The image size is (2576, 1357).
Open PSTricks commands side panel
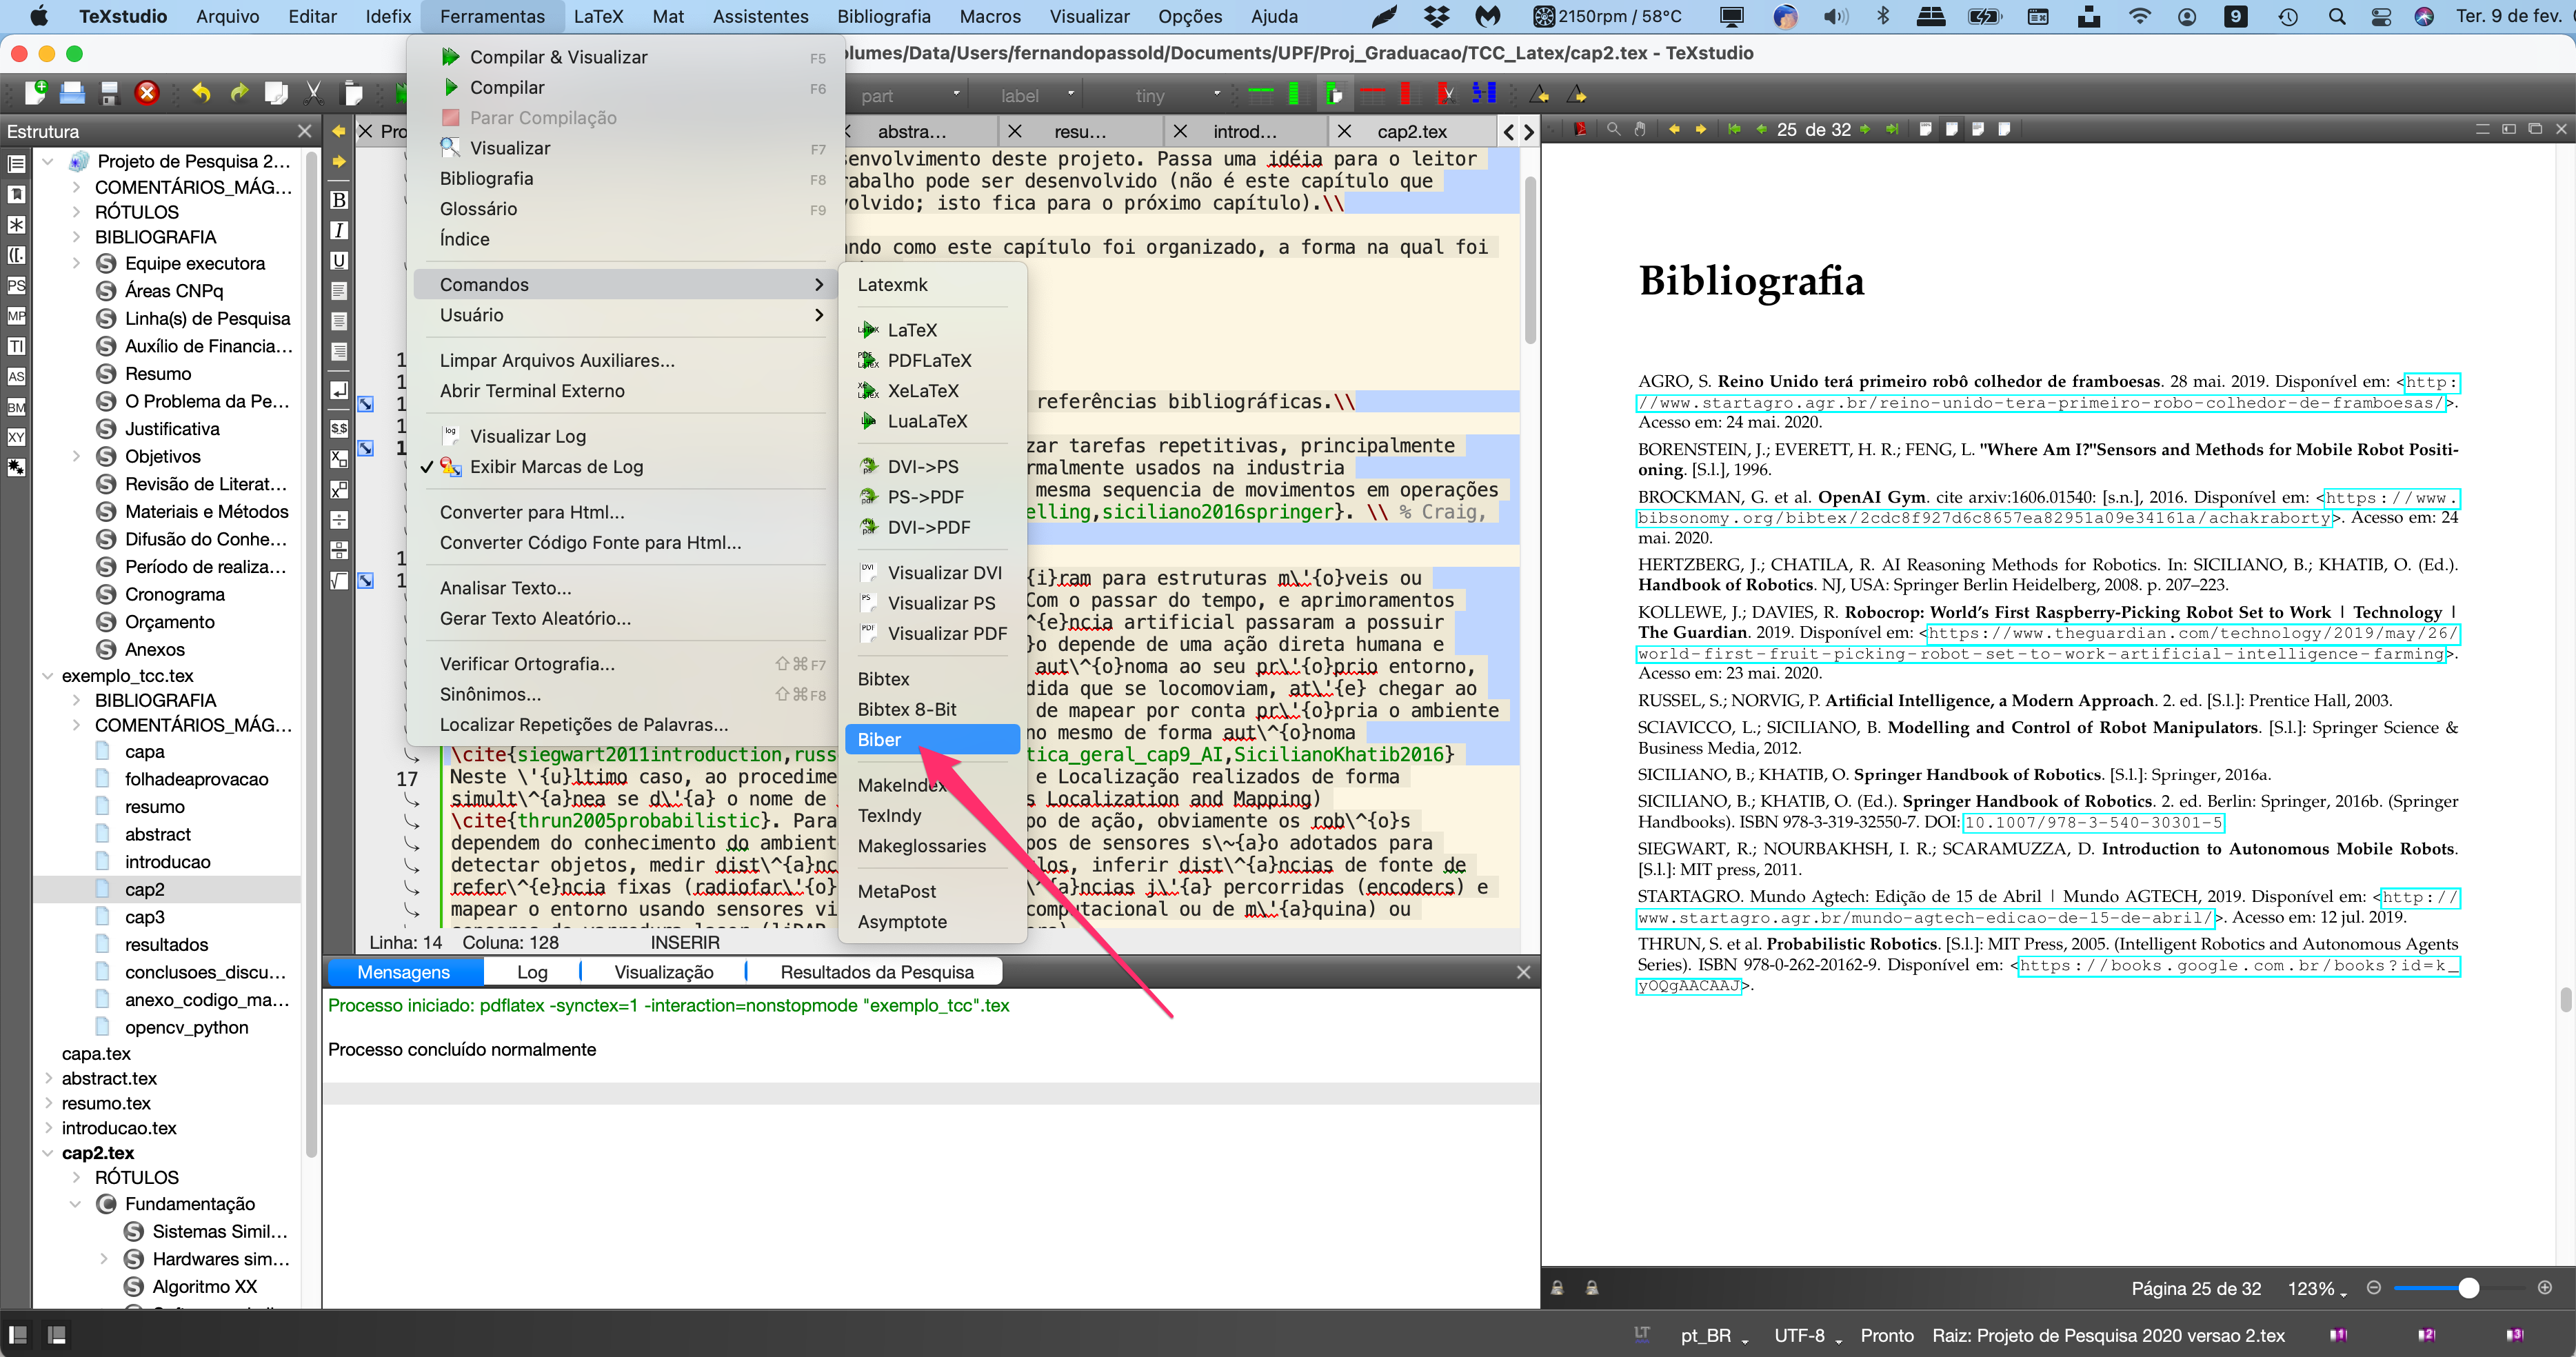(x=16, y=285)
